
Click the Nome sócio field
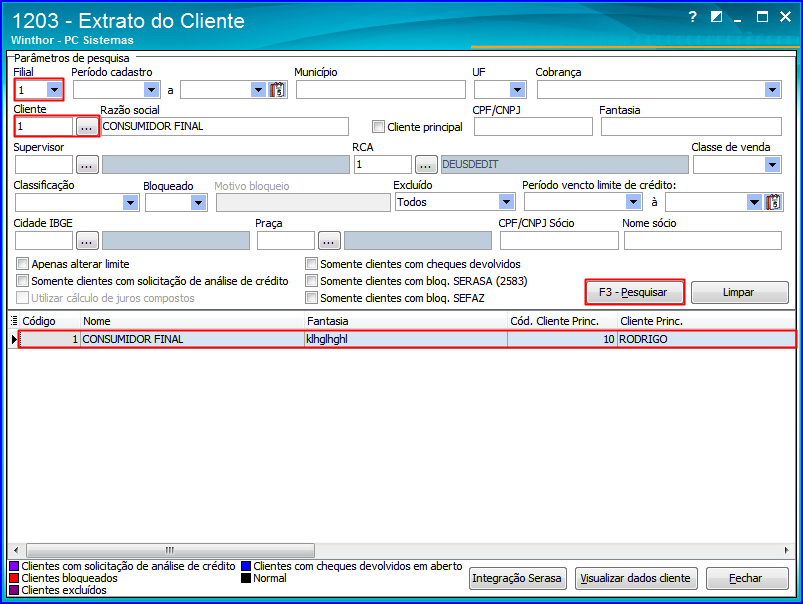coord(703,240)
